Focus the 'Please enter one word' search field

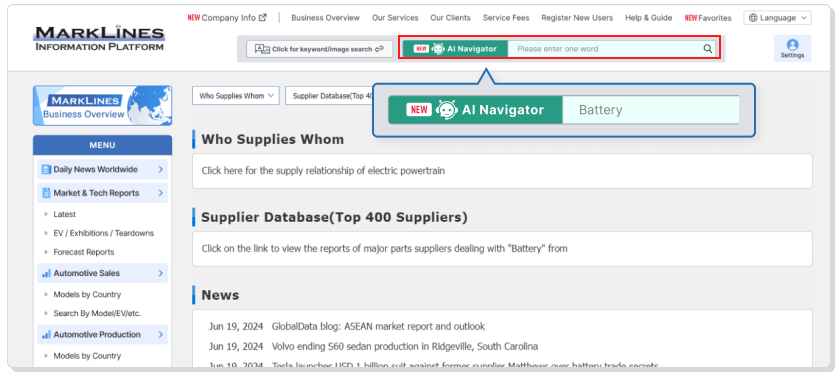pyautogui.click(x=605, y=49)
